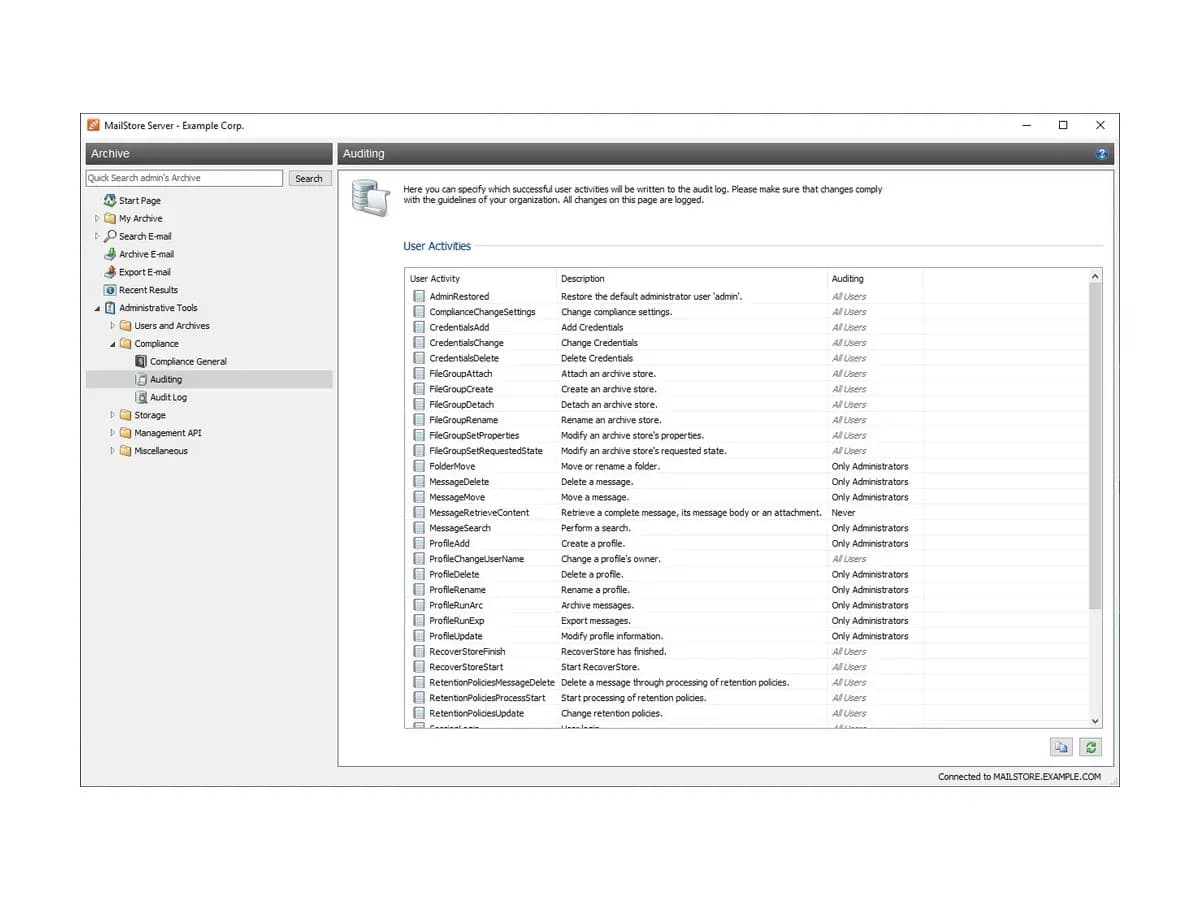This screenshot has height=900, width=1200.
Task: Open Export E-mail in the tree
Action: coord(145,272)
